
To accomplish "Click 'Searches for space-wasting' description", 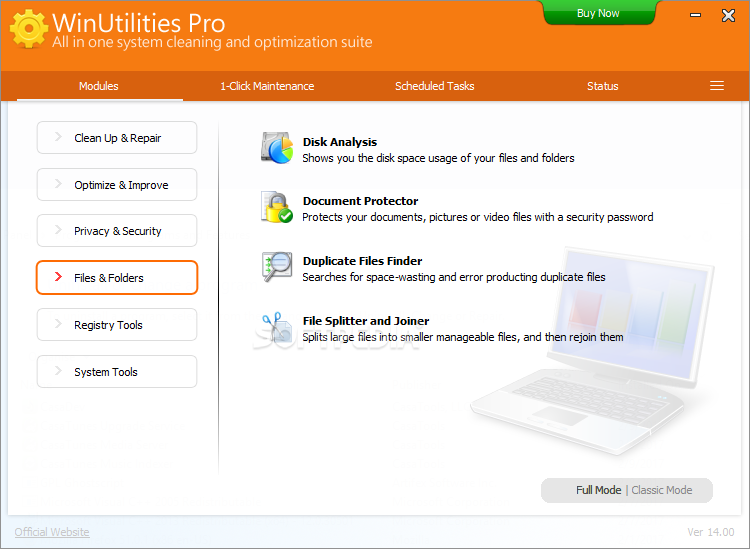I will pyautogui.click(x=453, y=277).
